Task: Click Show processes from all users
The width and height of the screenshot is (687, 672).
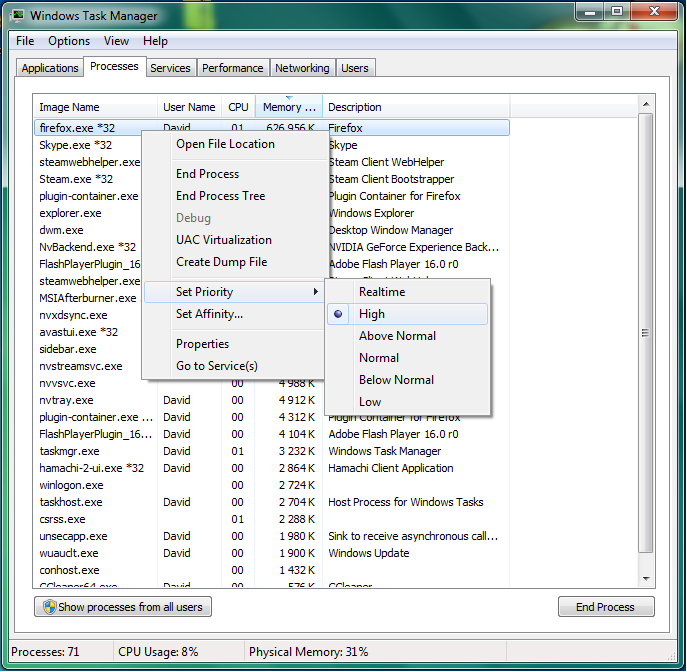Action: (x=123, y=607)
